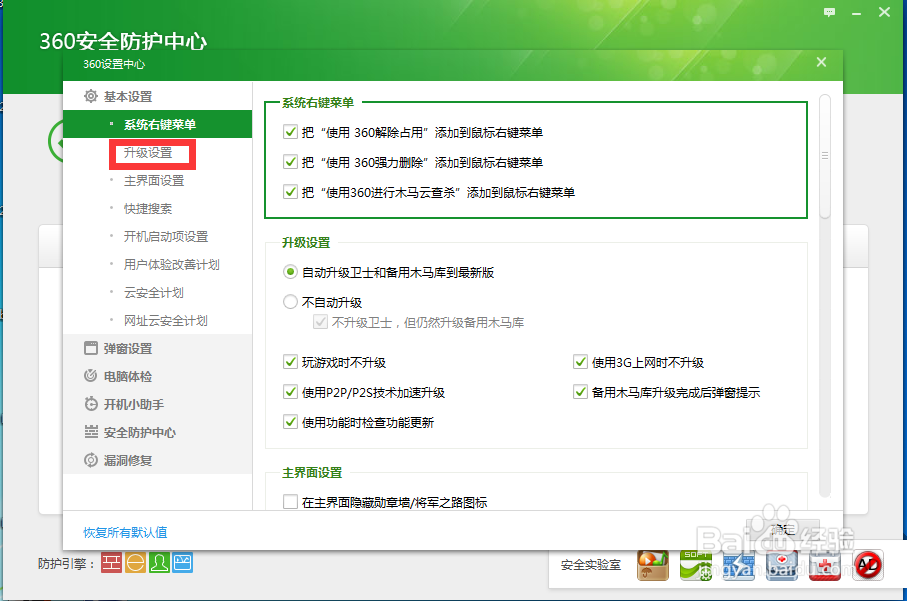The width and height of the screenshot is (907, 601).
Task: Click the radar icon beside 电脑体检
Action: (x=91, y=376)
